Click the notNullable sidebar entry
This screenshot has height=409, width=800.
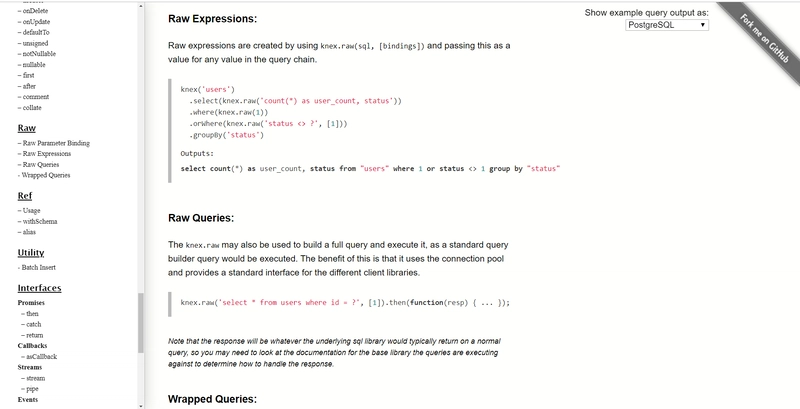(x=39, y=54)
